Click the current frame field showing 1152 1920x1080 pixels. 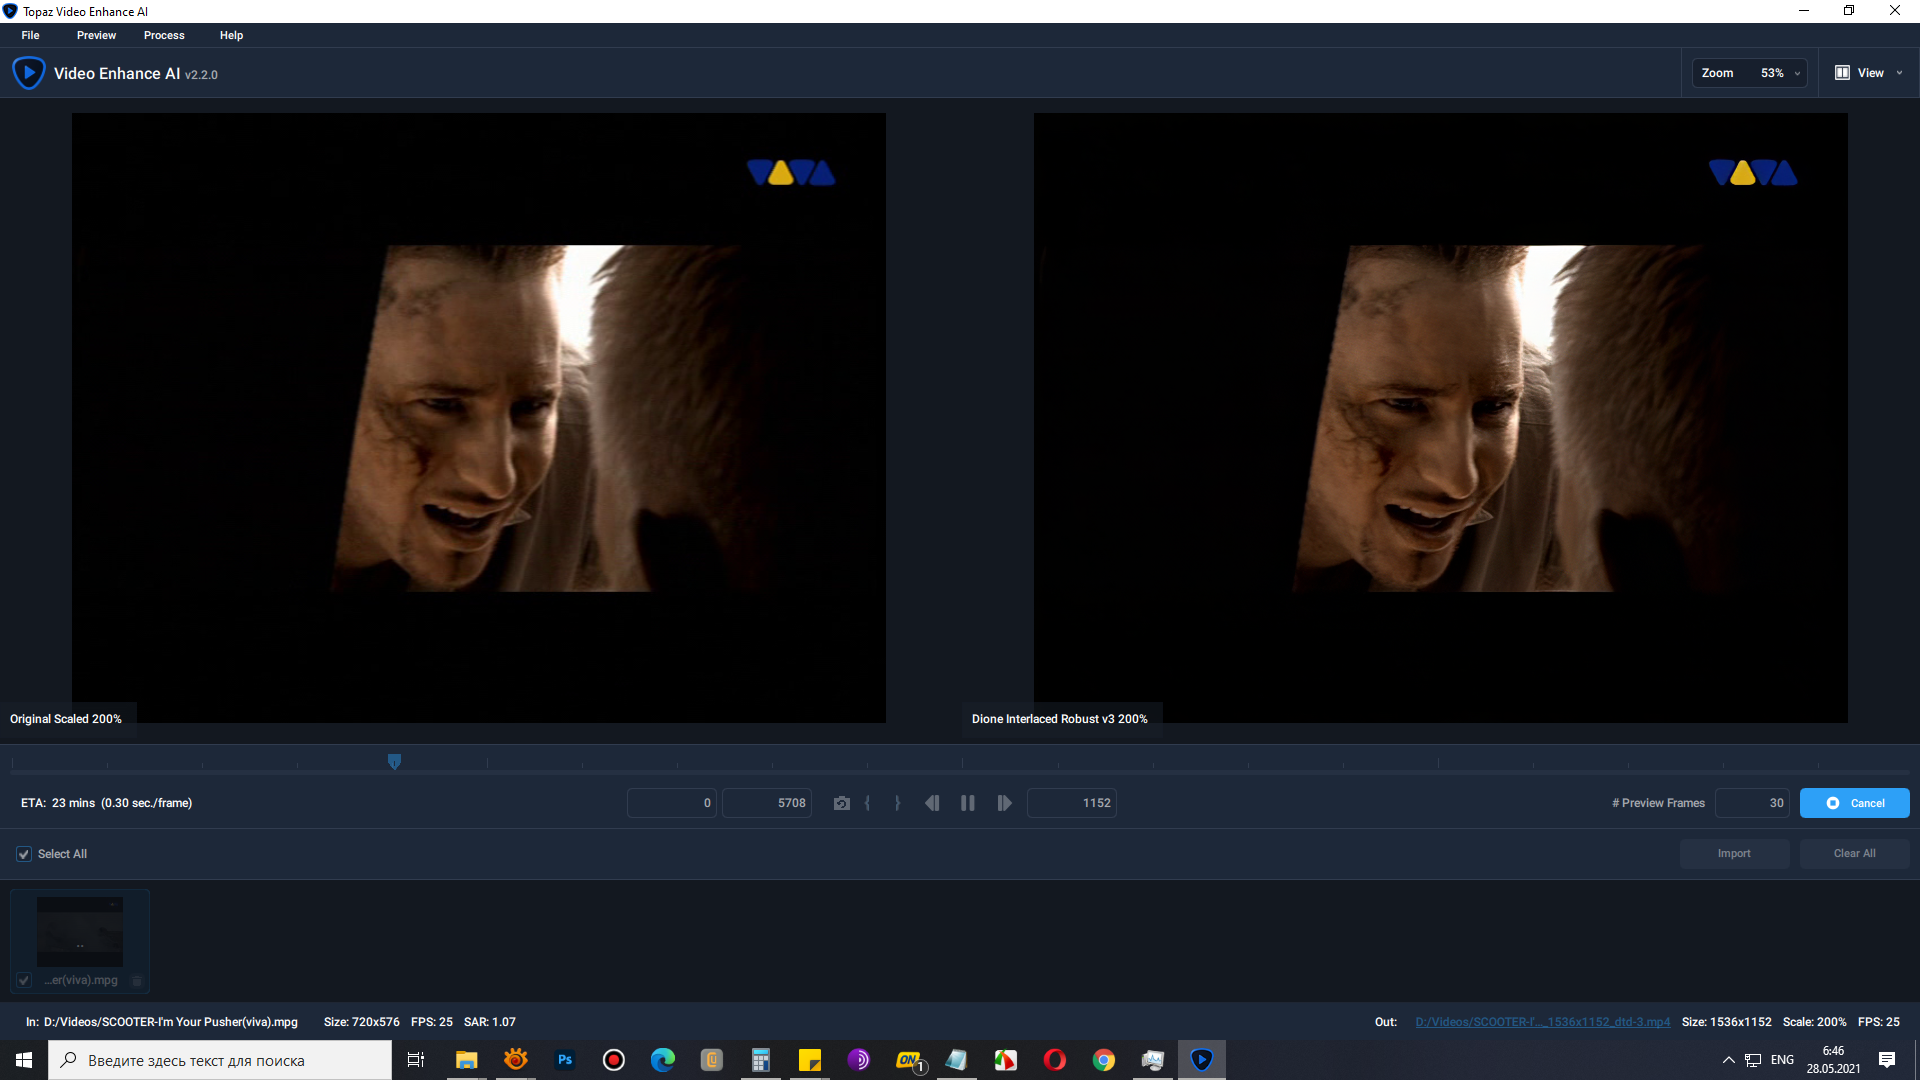pos(1072,803)
